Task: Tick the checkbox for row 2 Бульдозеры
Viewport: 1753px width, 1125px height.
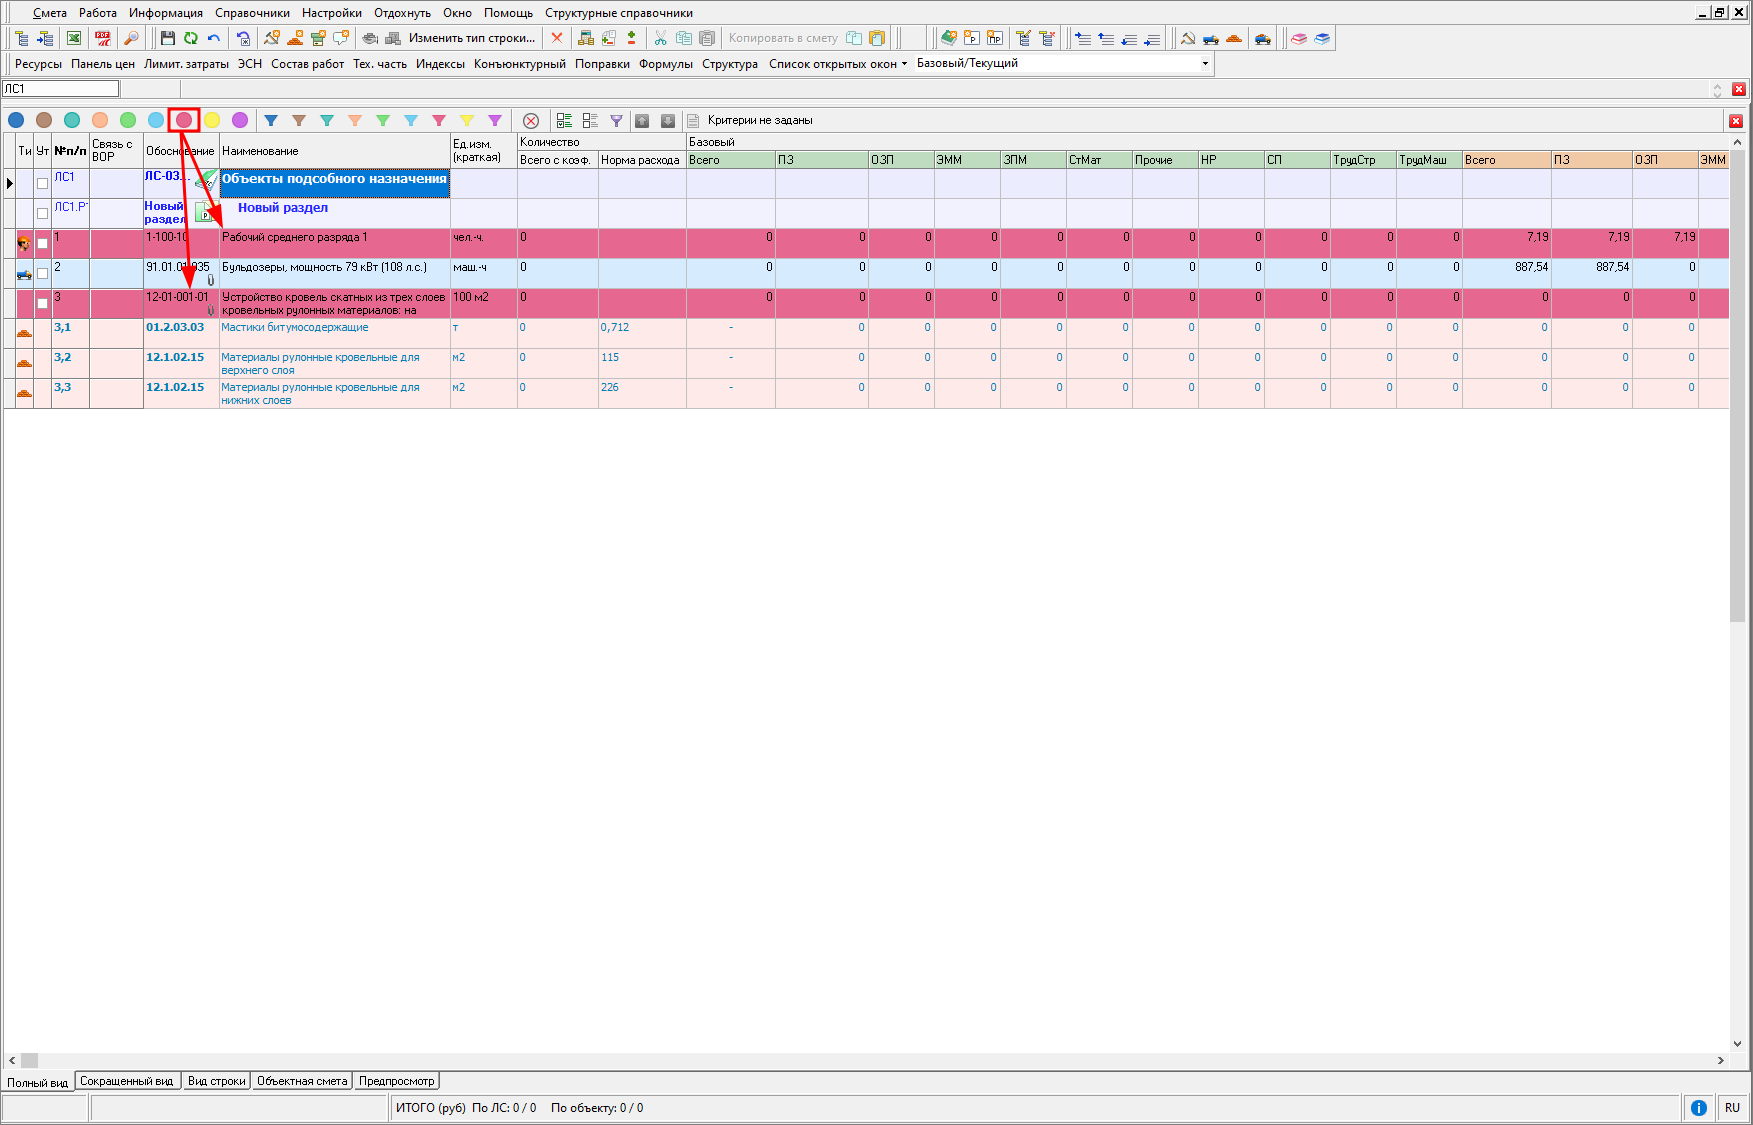Action: pos(42,273)
